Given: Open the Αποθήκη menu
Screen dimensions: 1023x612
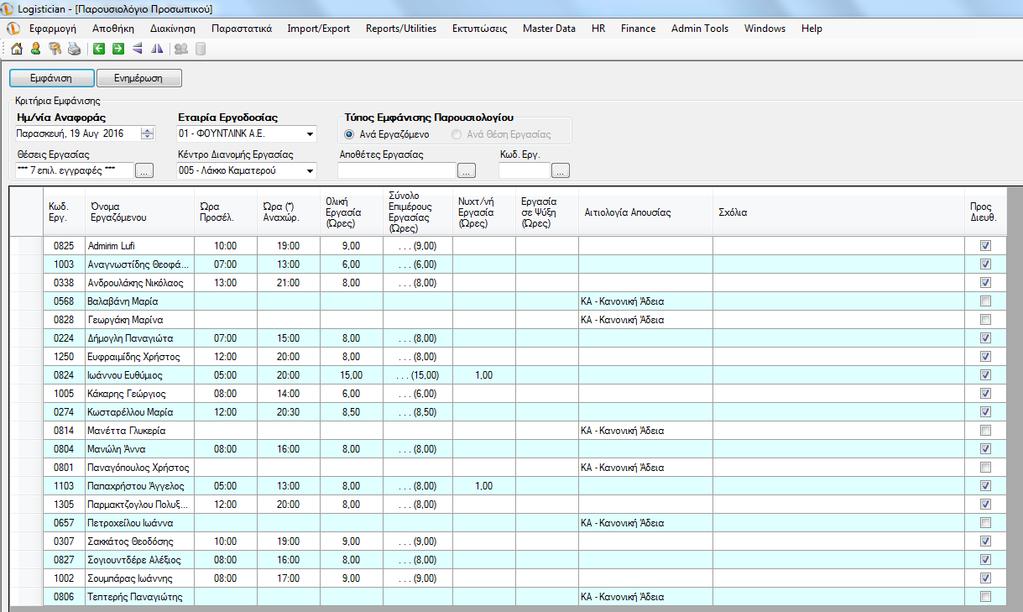Looking at the screenshot, I should click(x=113, y=29).
